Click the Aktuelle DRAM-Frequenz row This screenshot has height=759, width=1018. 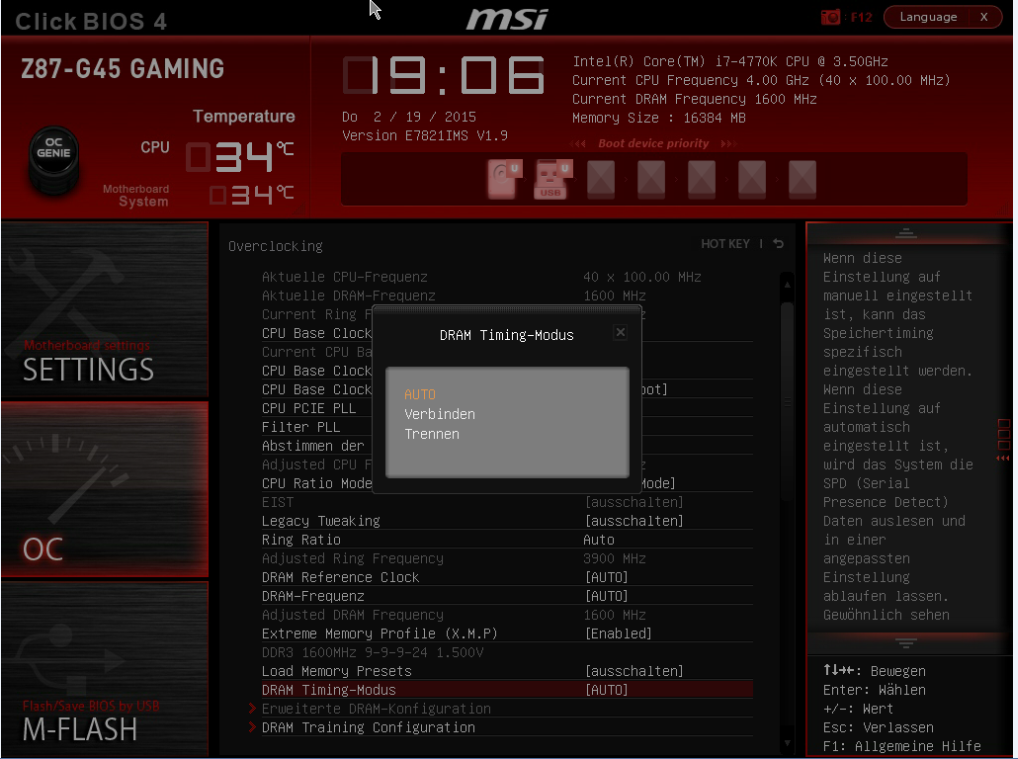coord(506,295)
